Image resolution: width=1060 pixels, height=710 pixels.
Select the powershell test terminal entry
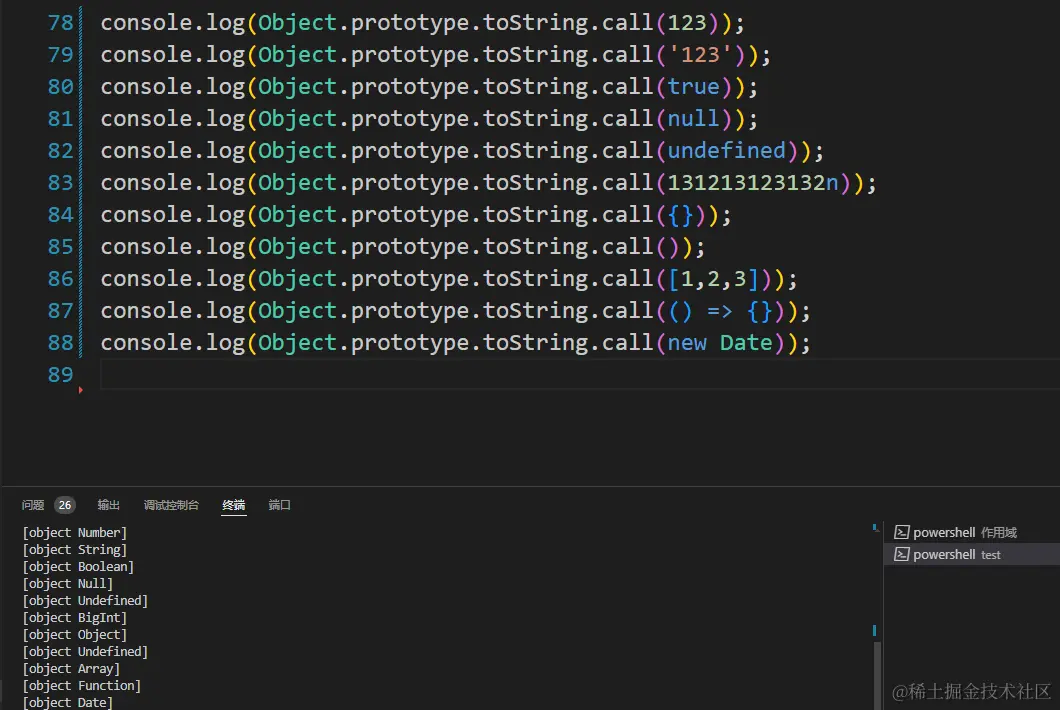(x=971, y=554)
